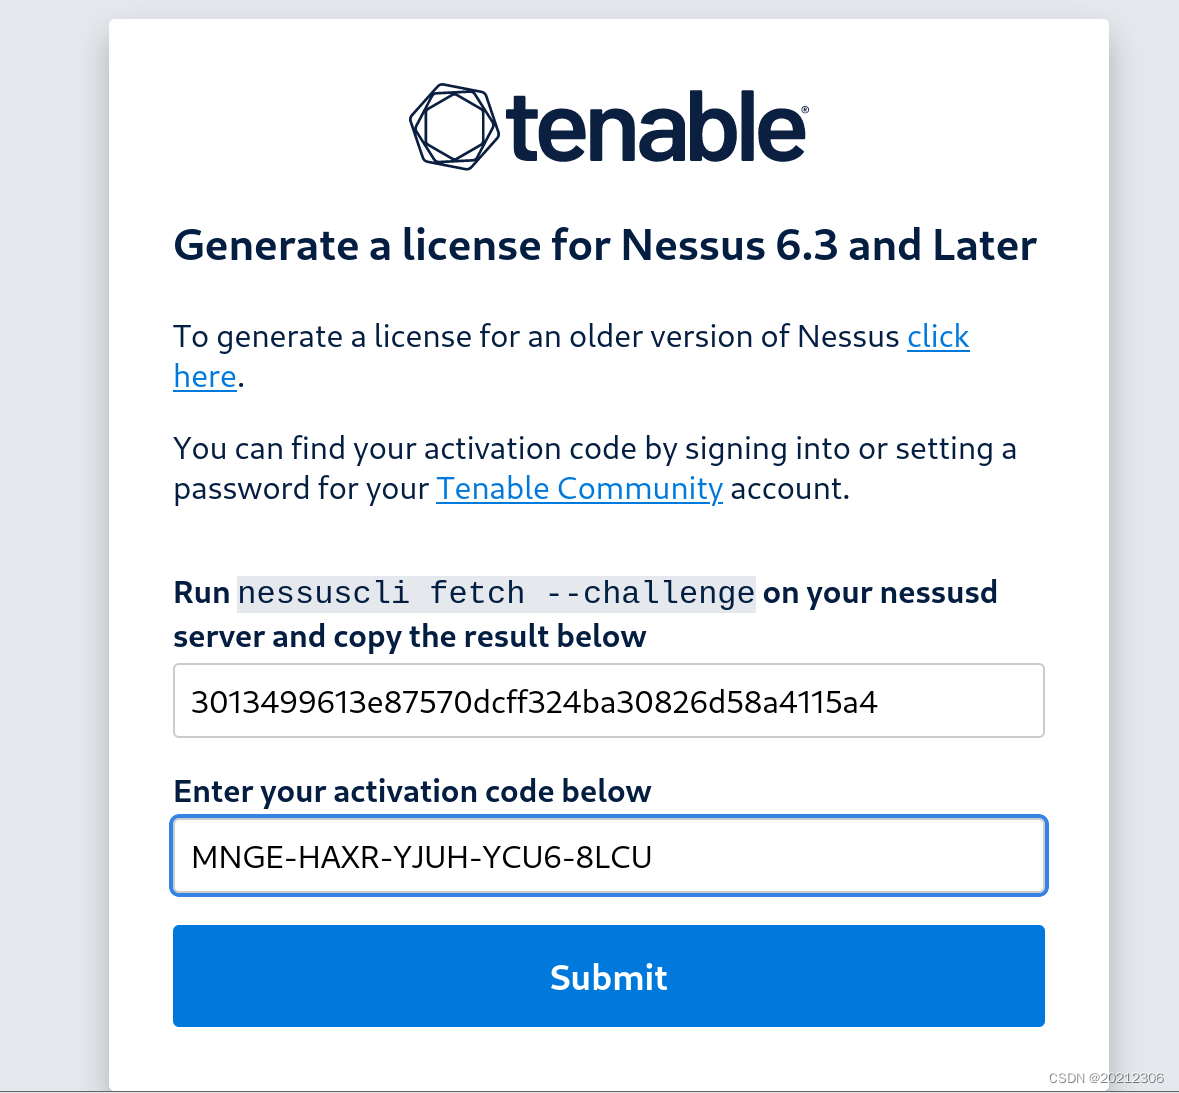This screenshot has height=1093, width=1179.
Task: Click the 'password for your' text
Action: click(301, 489)
